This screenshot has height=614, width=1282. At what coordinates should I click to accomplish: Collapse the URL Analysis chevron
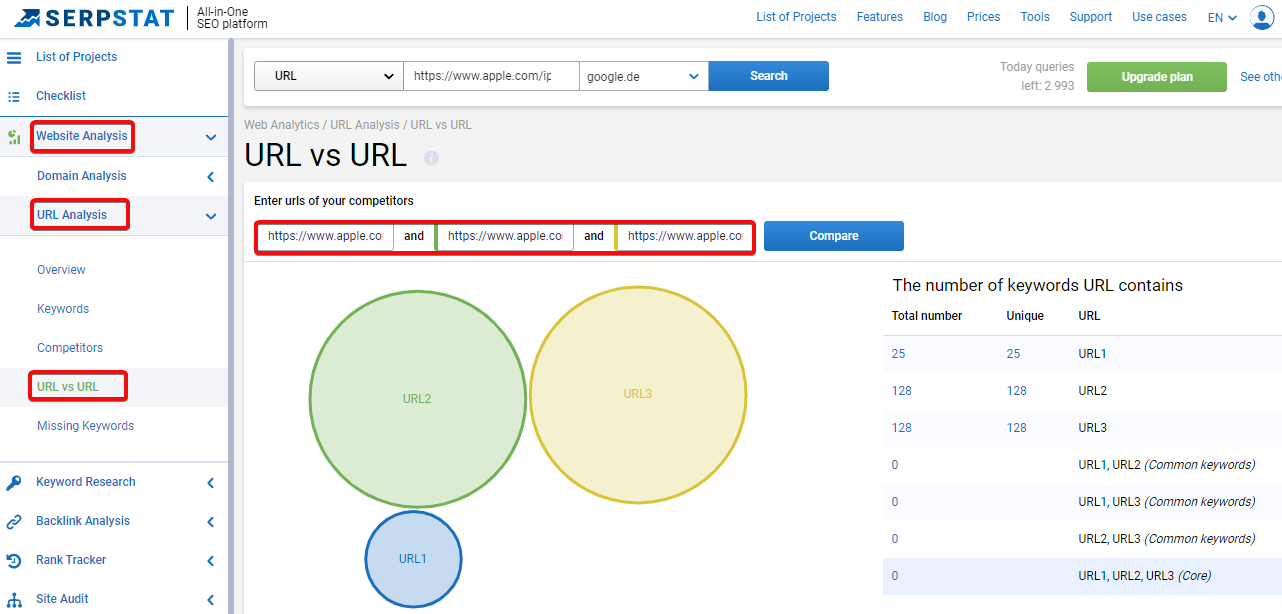pyautogui.click(x=211, y=216)
